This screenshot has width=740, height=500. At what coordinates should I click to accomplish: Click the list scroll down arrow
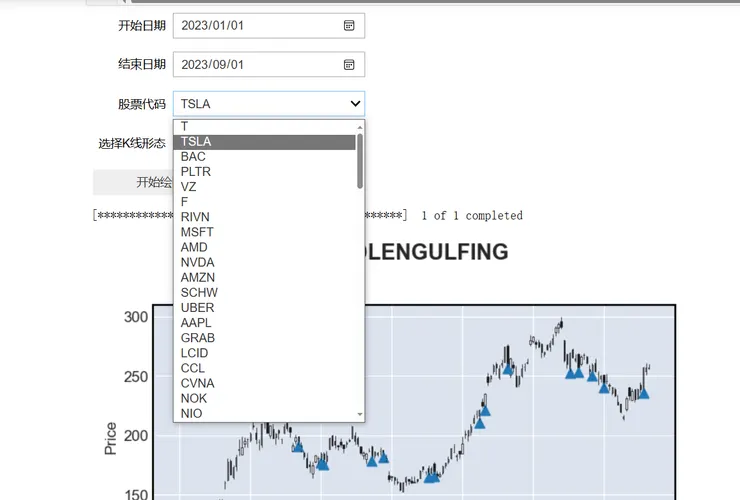(x=360, y=415)
